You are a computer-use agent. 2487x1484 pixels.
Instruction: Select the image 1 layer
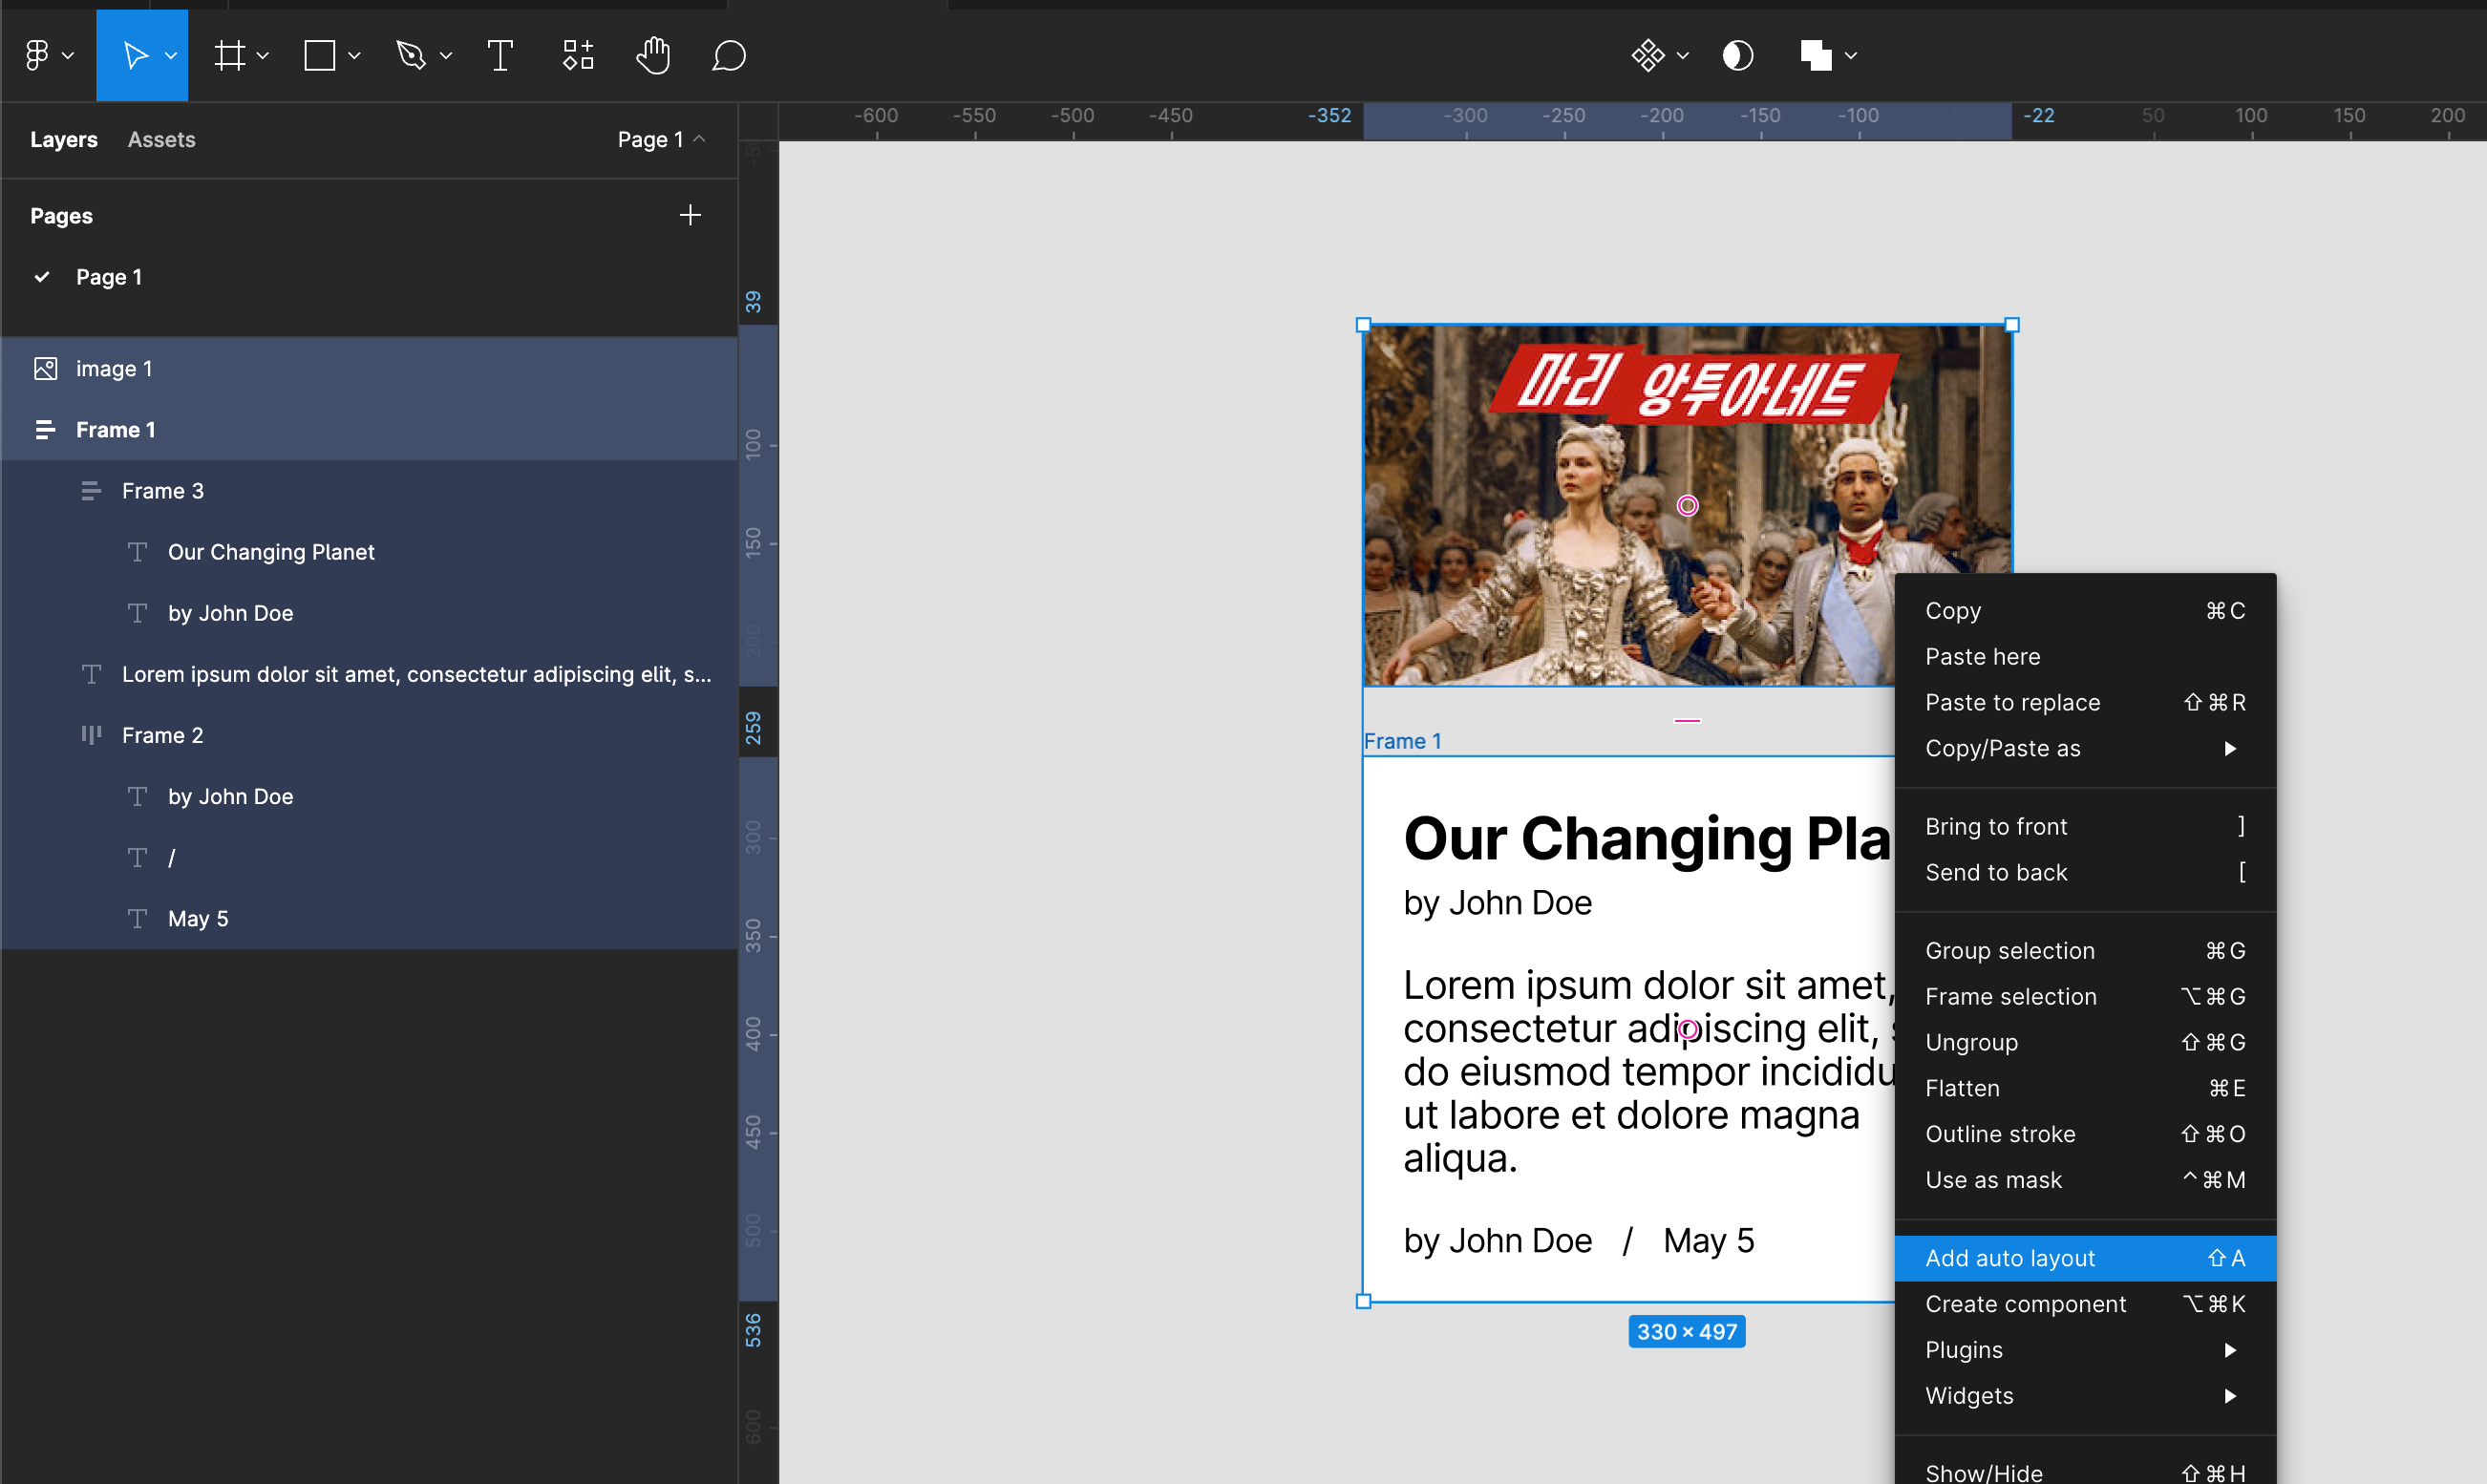114,369
